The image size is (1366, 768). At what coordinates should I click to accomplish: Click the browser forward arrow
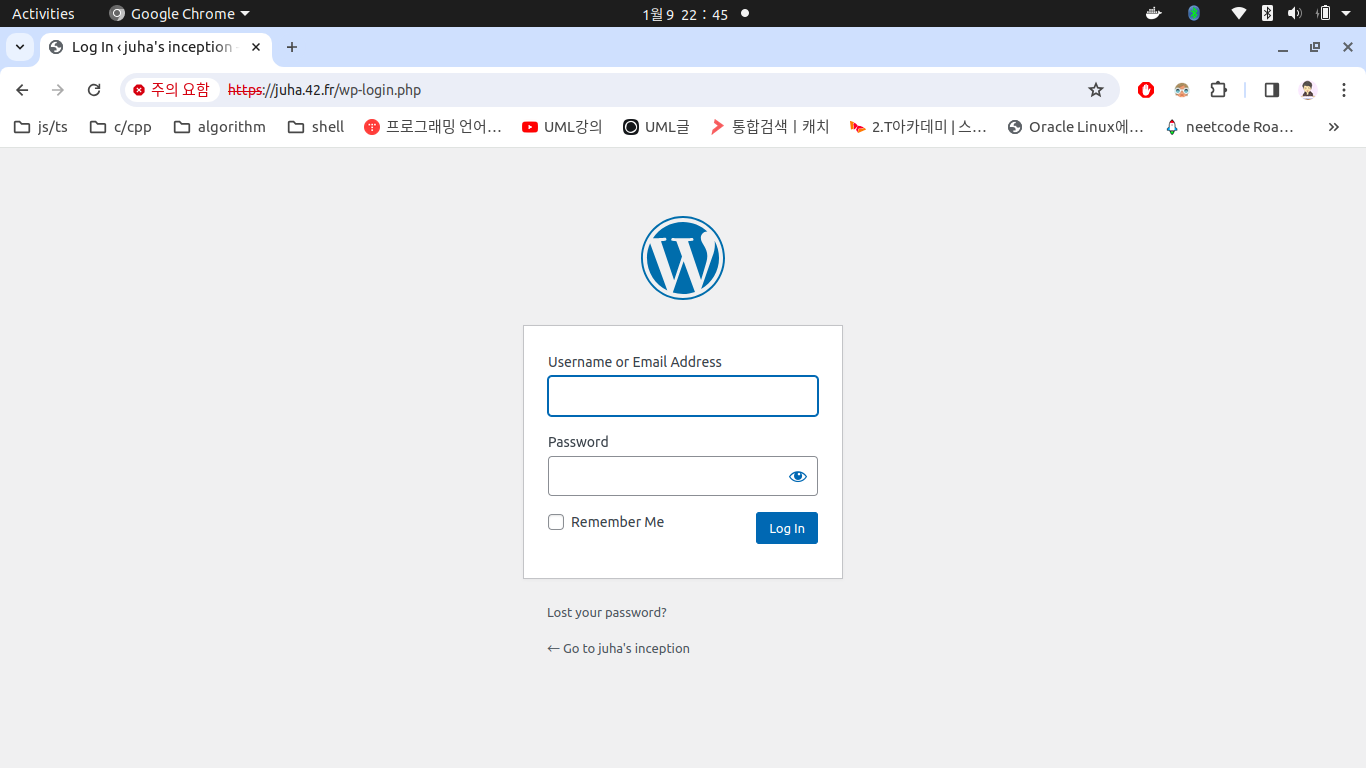(58, 90)
